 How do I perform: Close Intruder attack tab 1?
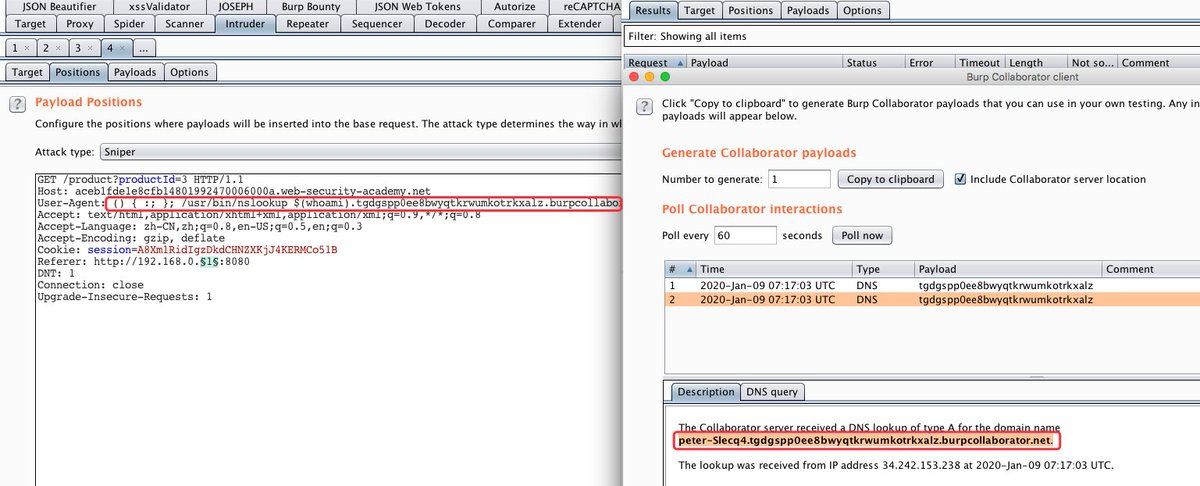[26, 48]
